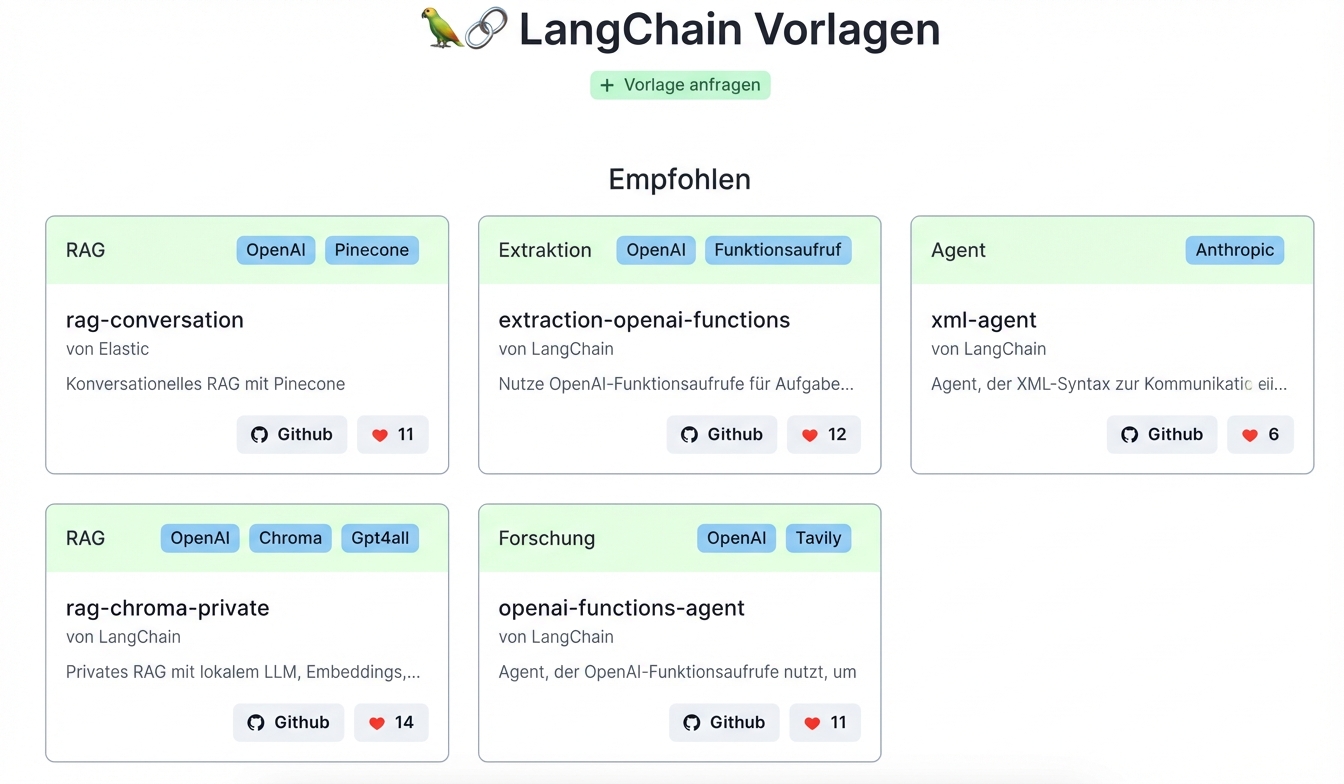Click the Vorlage anfragen button
Image resolution: width=1344 pixels, height=784 pixels.
(x=680, y=85)
